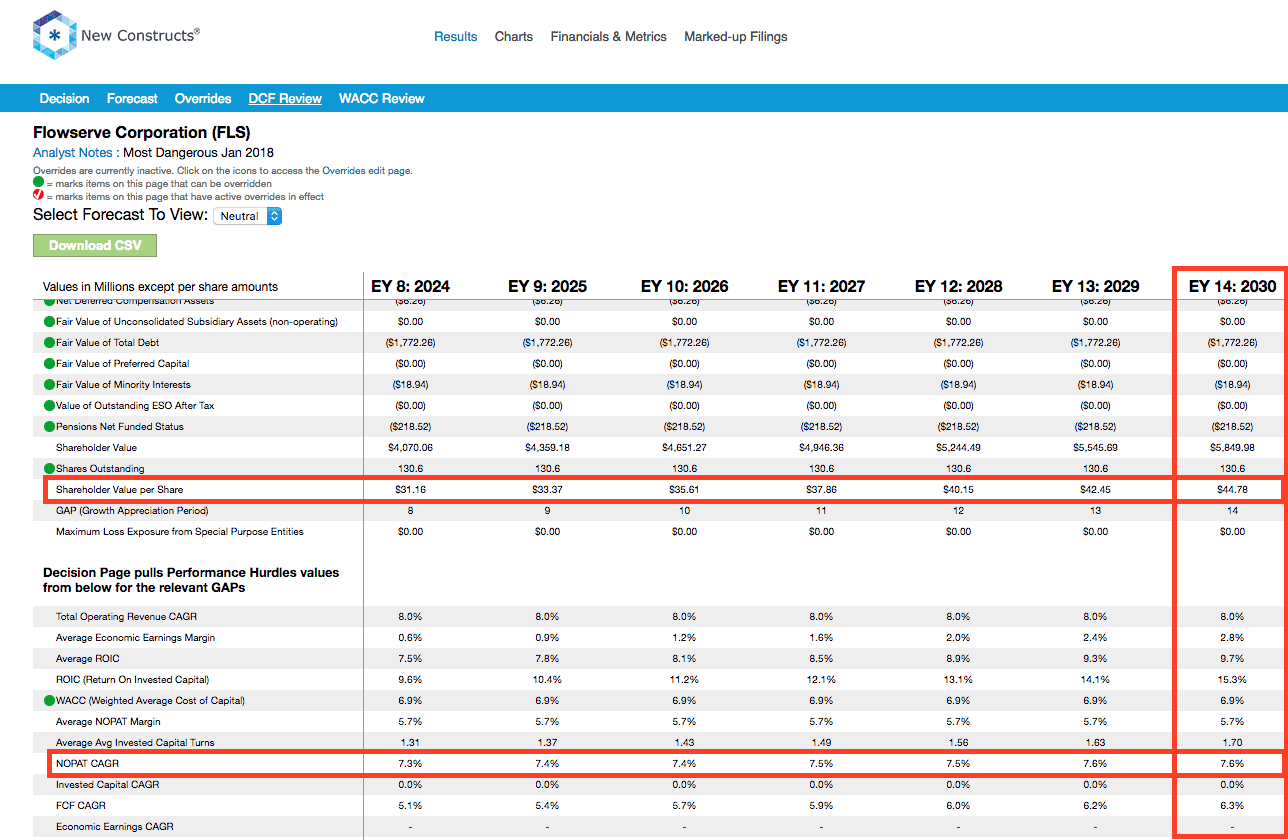Click the FCF CAGR row label
1288x840 pixels.
click(x=81, y=806)
